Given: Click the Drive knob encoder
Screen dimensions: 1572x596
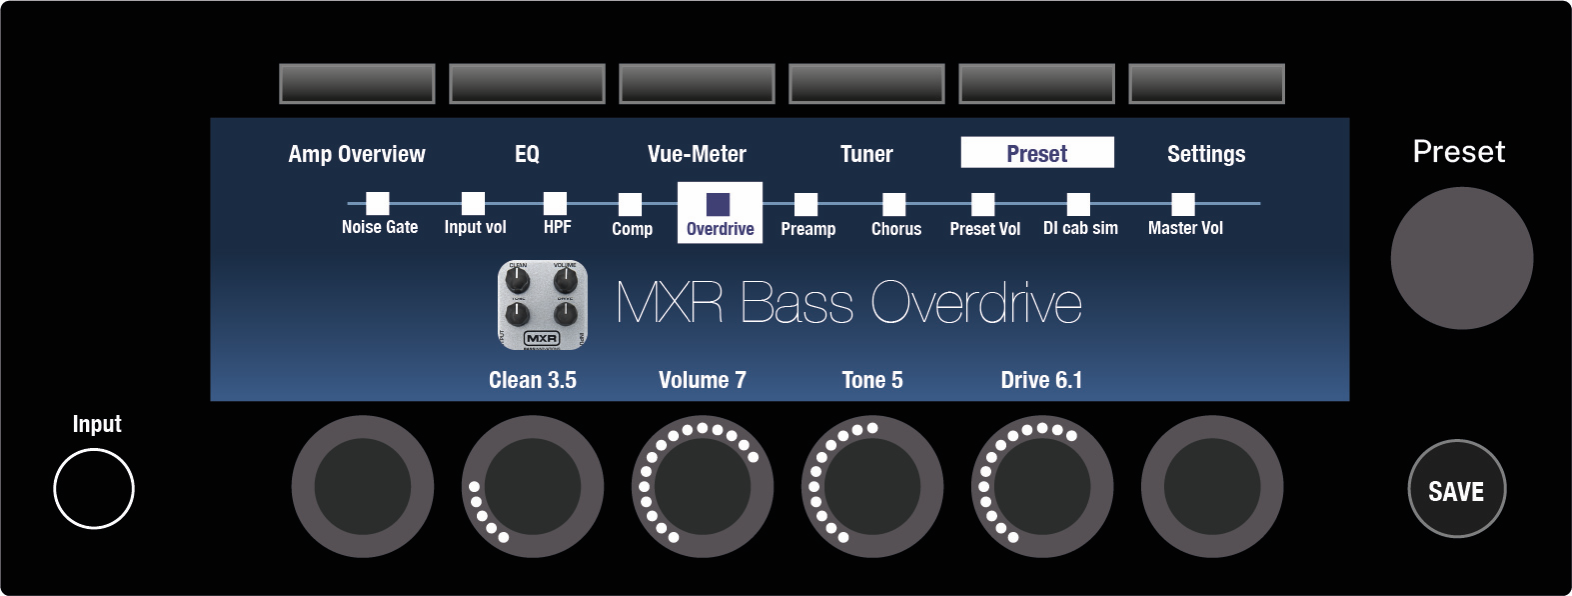Looking at the screenshot, I should [1042, 486].
